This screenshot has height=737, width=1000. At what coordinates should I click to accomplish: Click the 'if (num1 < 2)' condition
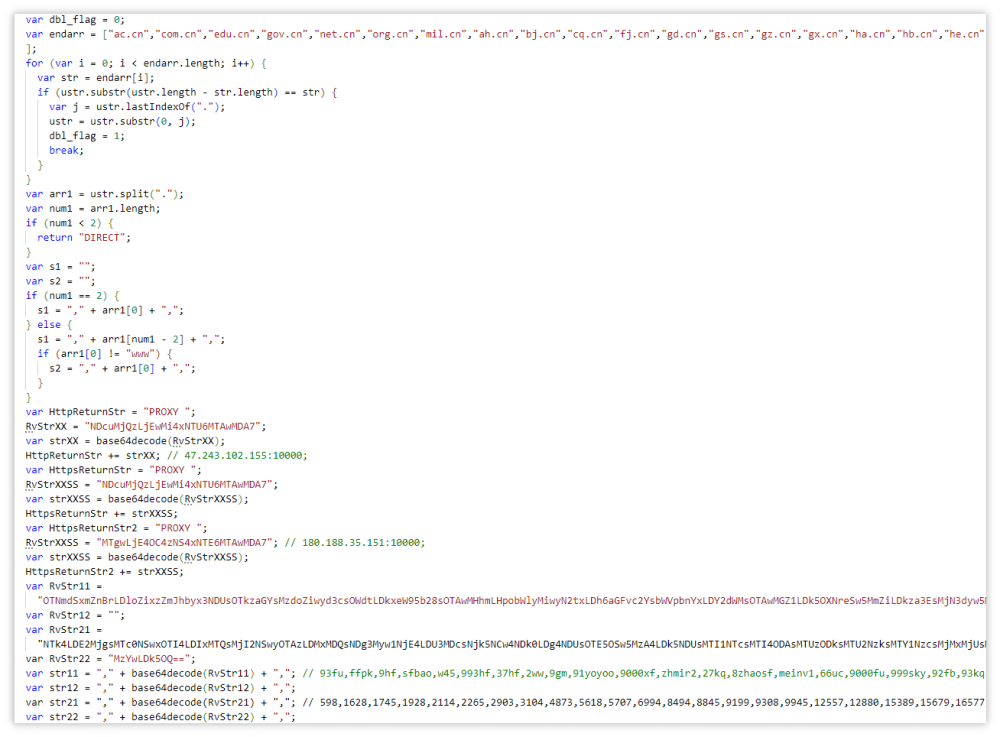tap(73, 223)
